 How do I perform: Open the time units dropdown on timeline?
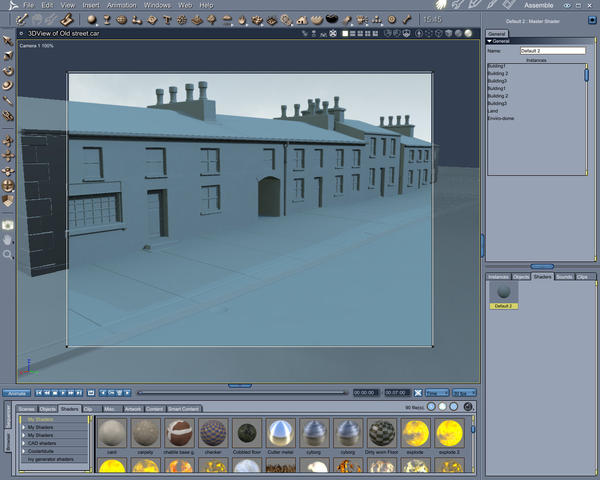tap(437, 393)
